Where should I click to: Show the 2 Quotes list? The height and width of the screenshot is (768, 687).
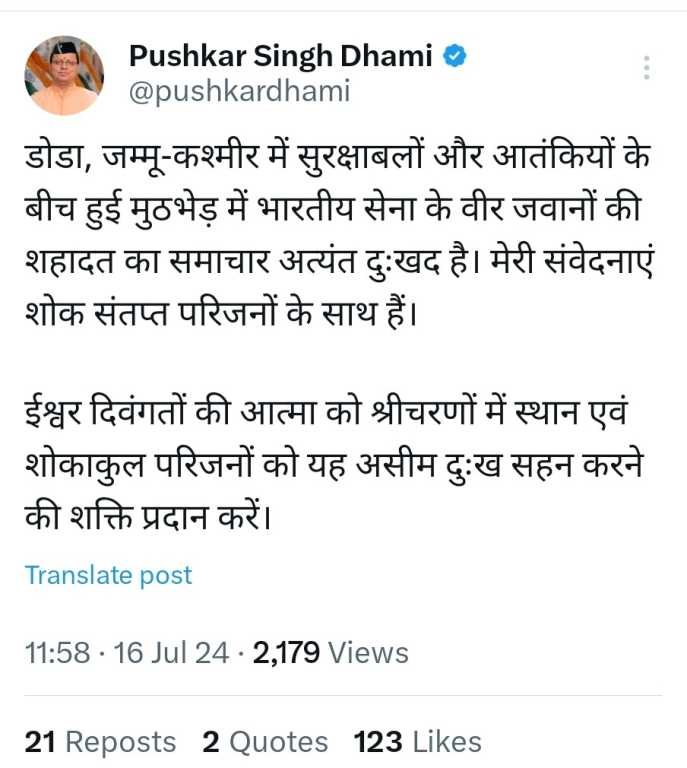[x=265, y=742]
